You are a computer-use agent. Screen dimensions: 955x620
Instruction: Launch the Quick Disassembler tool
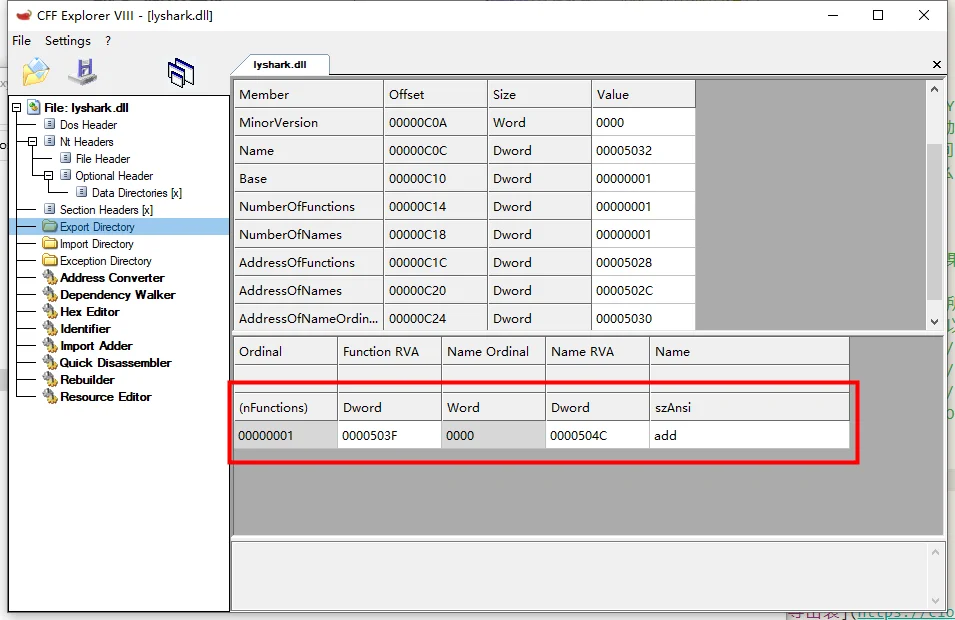tap(115, 363)
